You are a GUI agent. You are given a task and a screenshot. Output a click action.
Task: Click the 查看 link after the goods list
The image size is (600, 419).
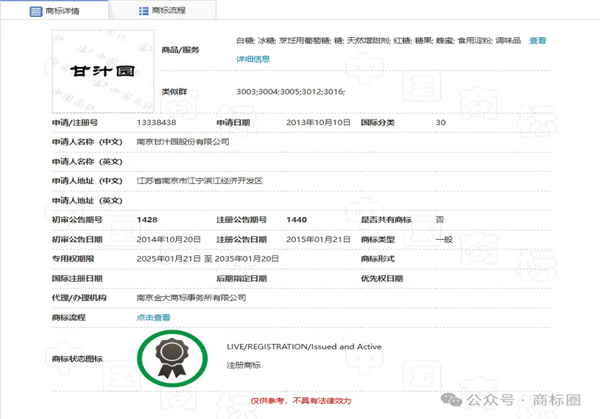[x=538, y=41]
